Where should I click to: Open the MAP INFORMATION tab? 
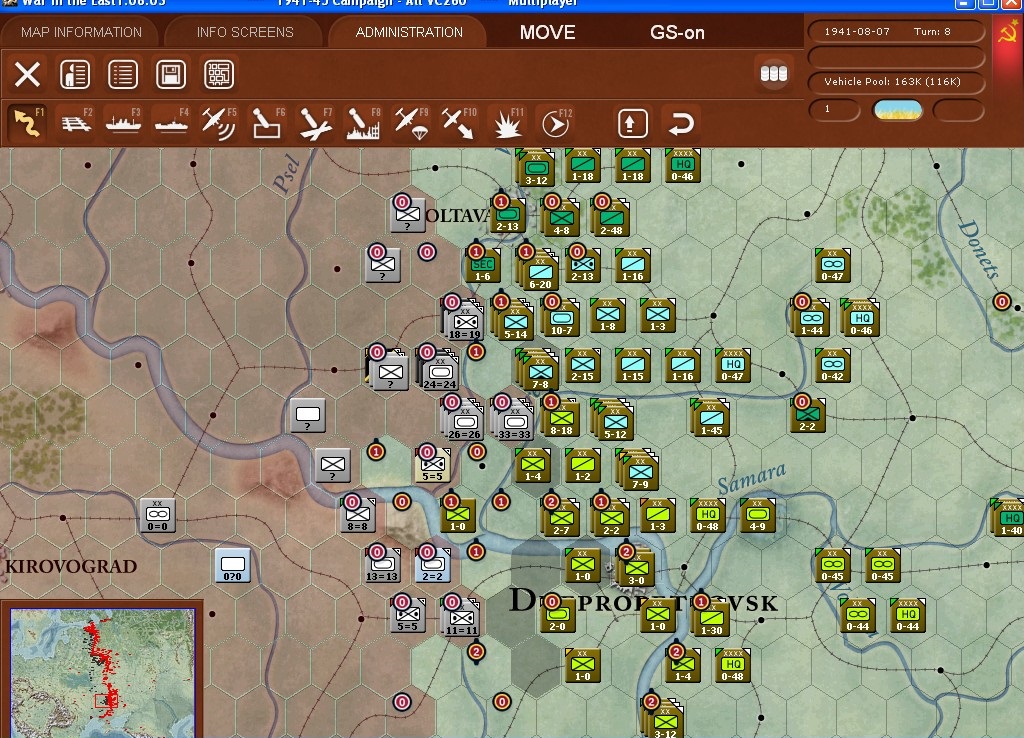81,32
